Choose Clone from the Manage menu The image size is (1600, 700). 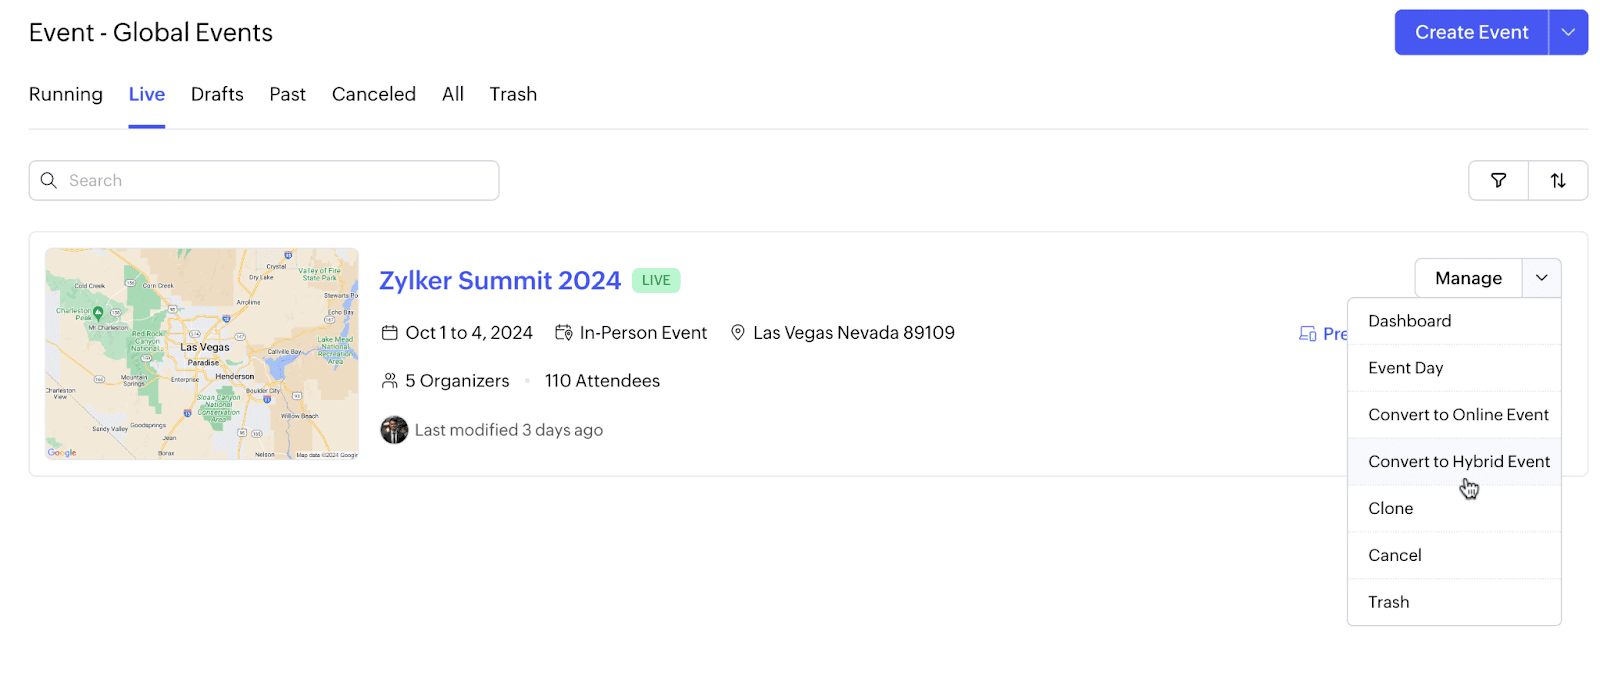[1389, 507]
